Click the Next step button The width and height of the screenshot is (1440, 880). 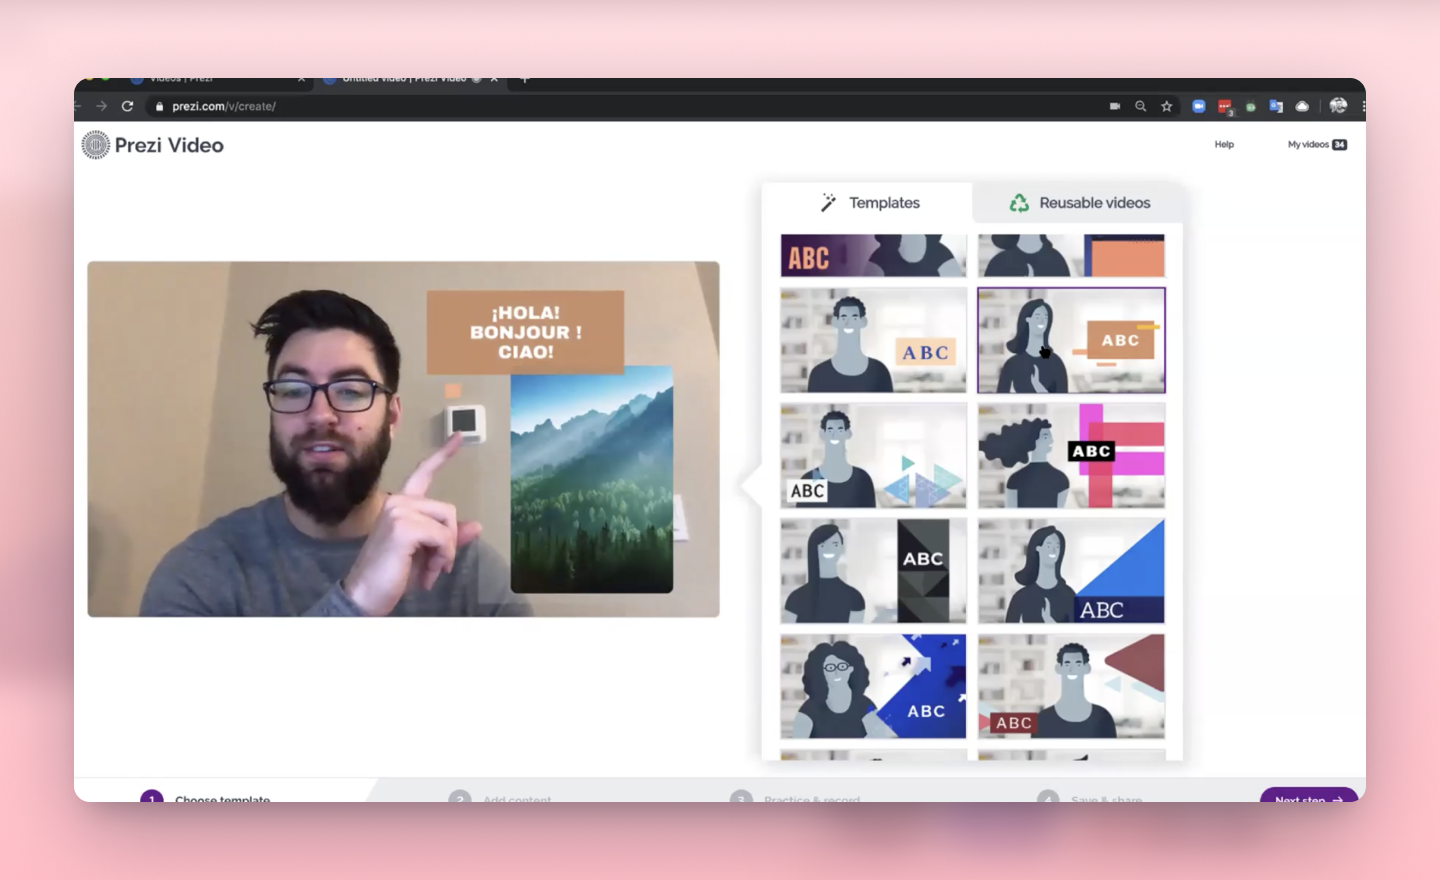pyautogui.click(x=1308, y=798)
